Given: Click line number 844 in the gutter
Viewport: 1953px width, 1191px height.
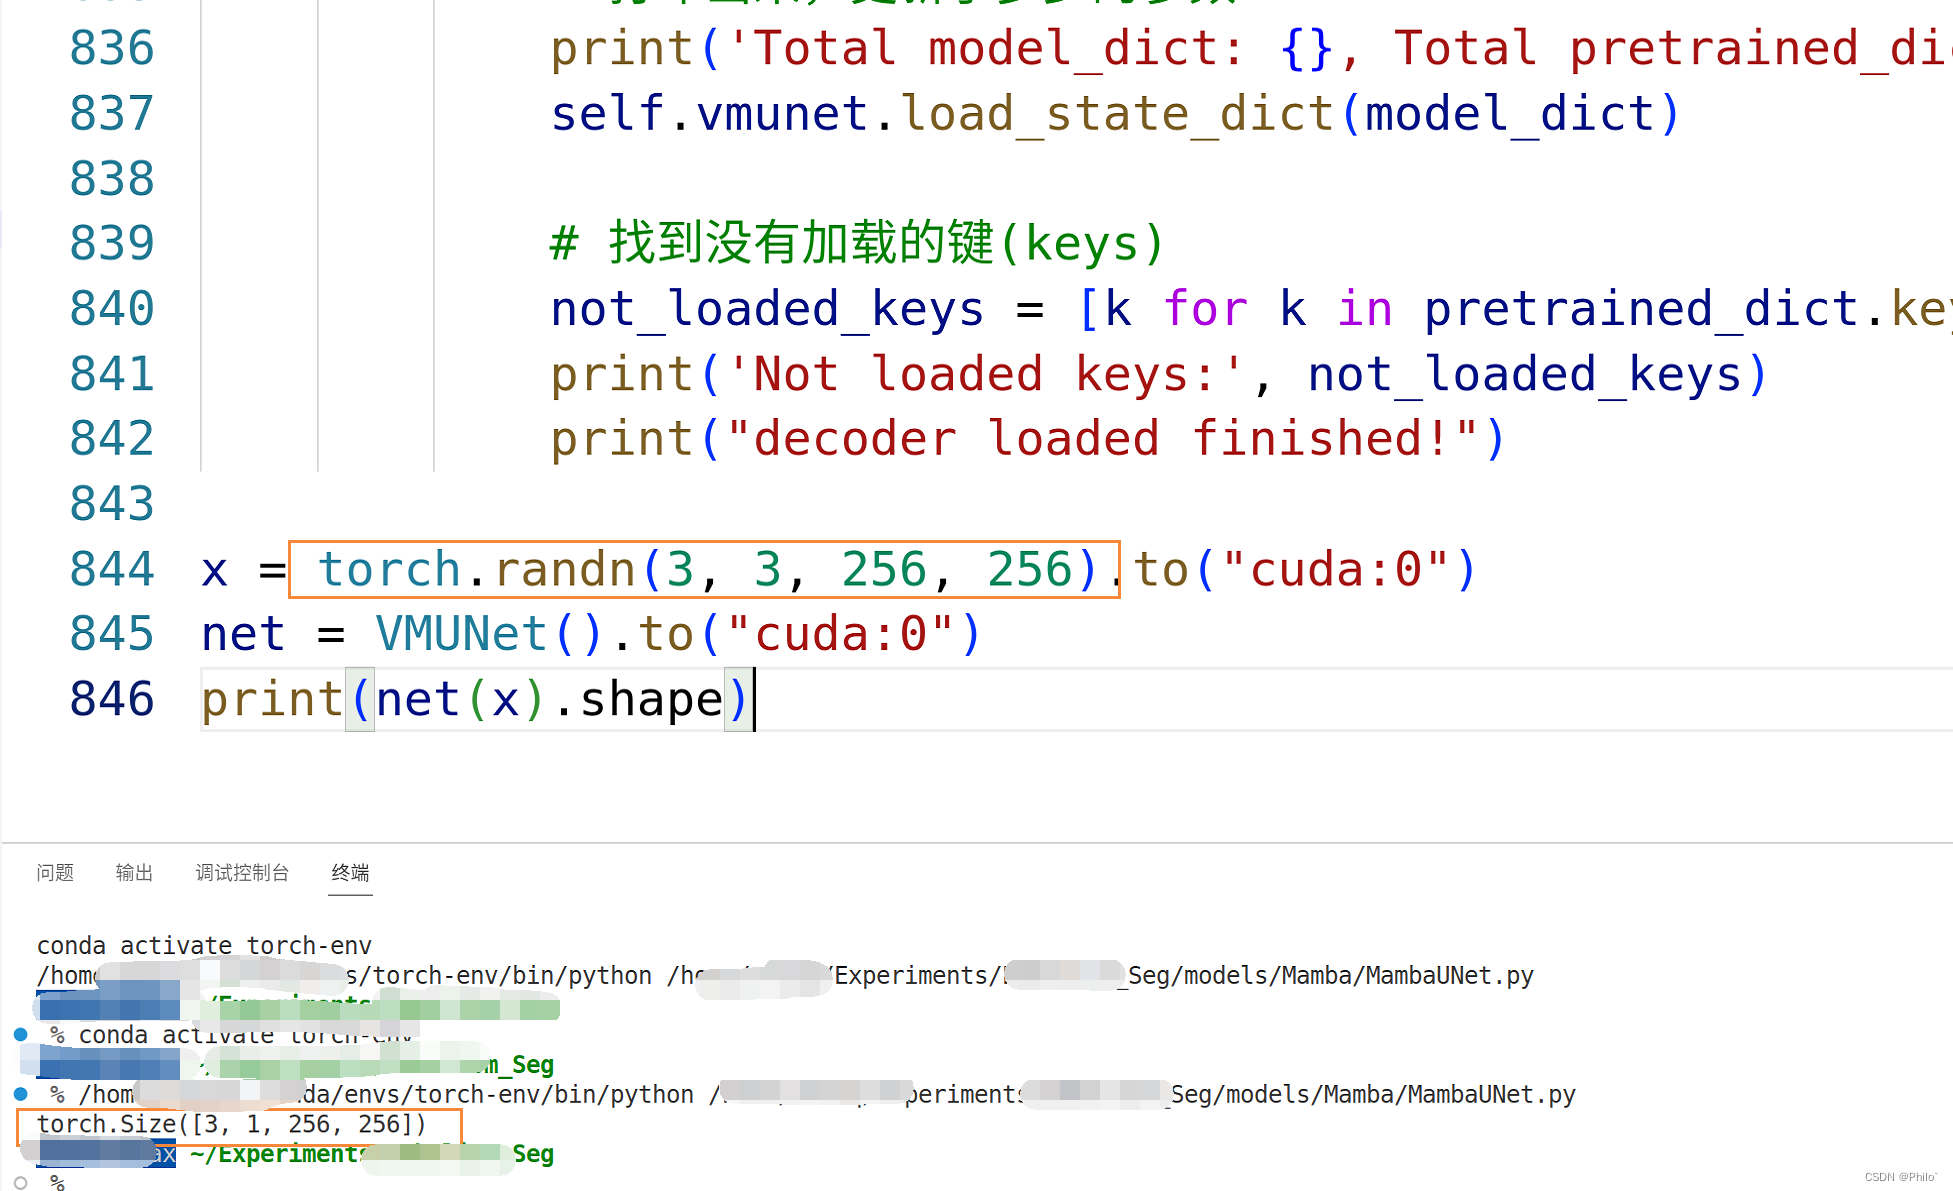Looking at the screenshot, I should point(112,569).
